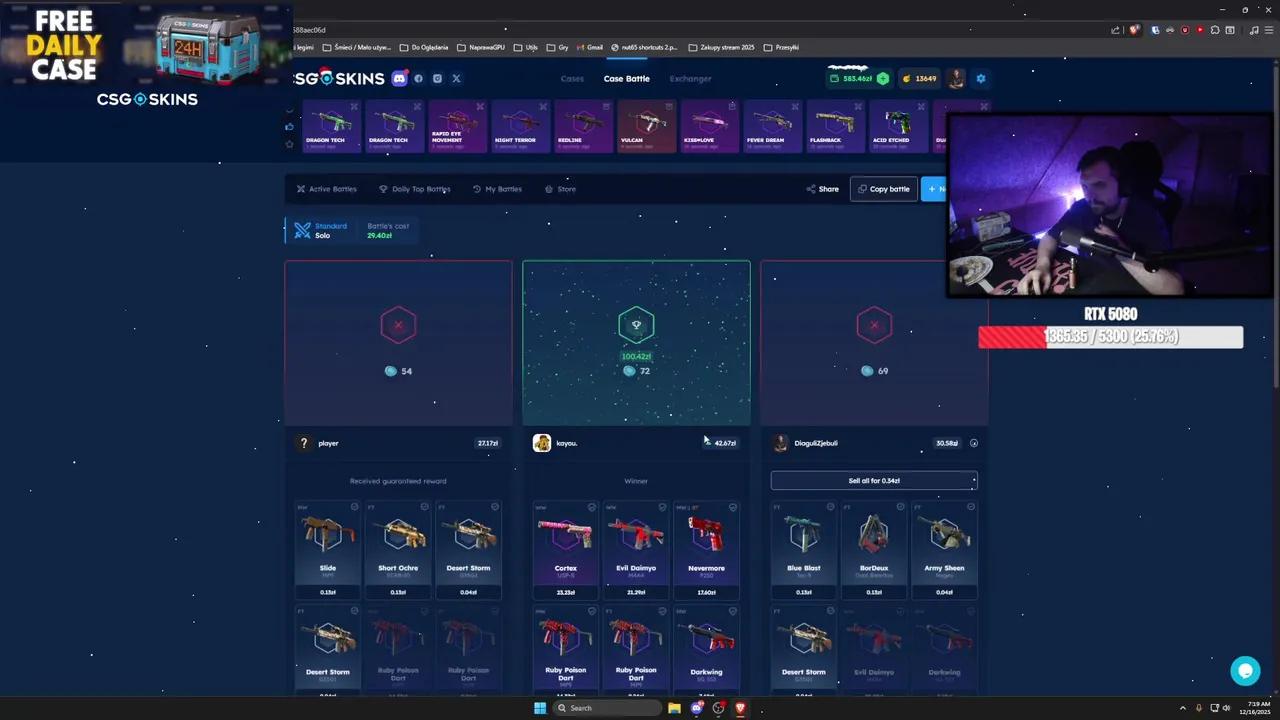Open the Cases menu item
The width and height of the screenshot is (1280, 720).
[572, 78]
